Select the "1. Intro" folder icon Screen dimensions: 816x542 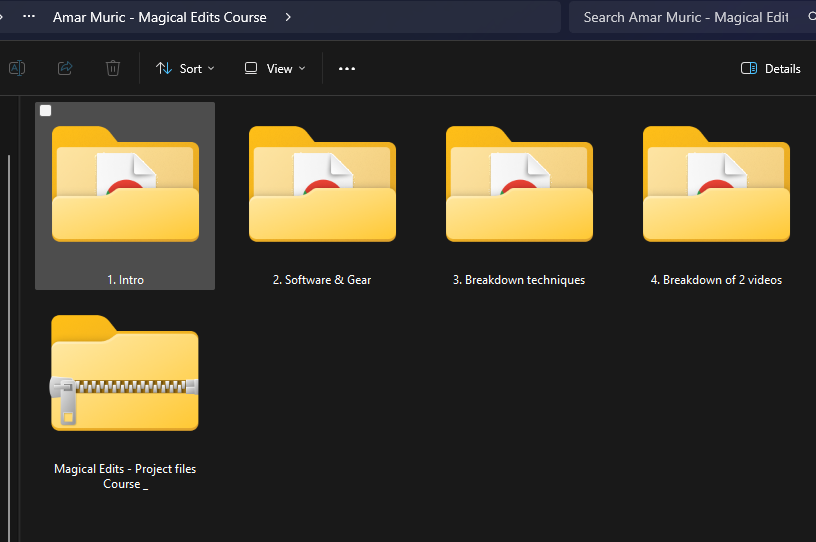pos(125,184)
